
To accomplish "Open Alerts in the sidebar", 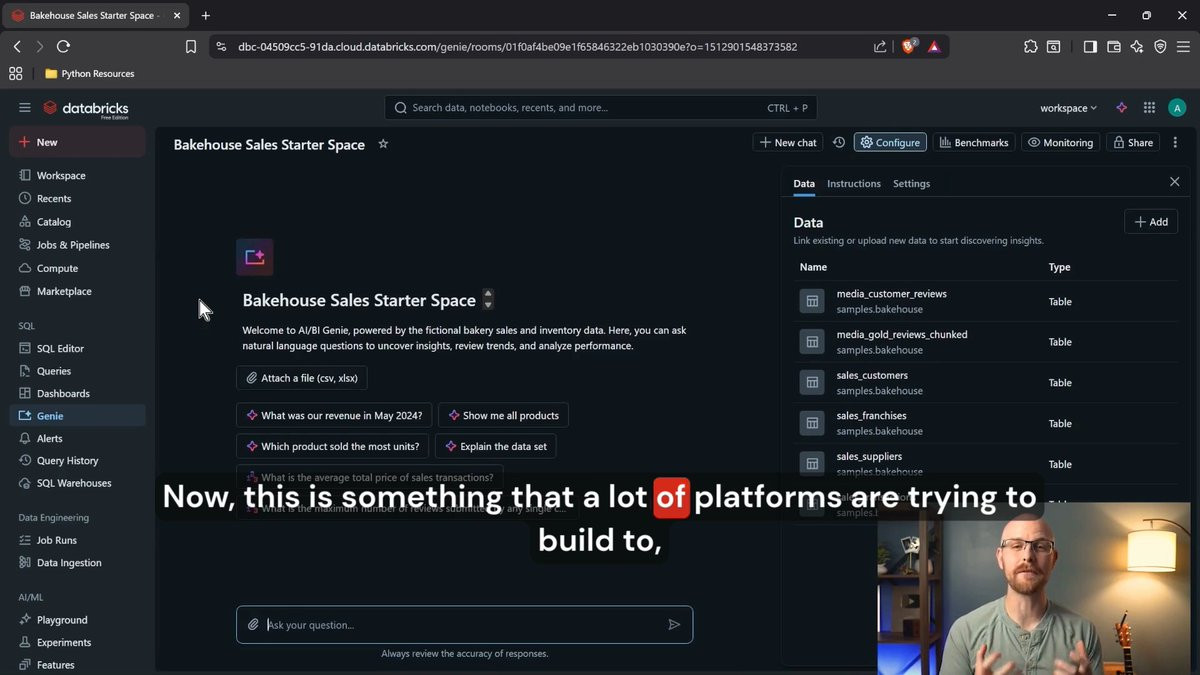I will [78, 438].
